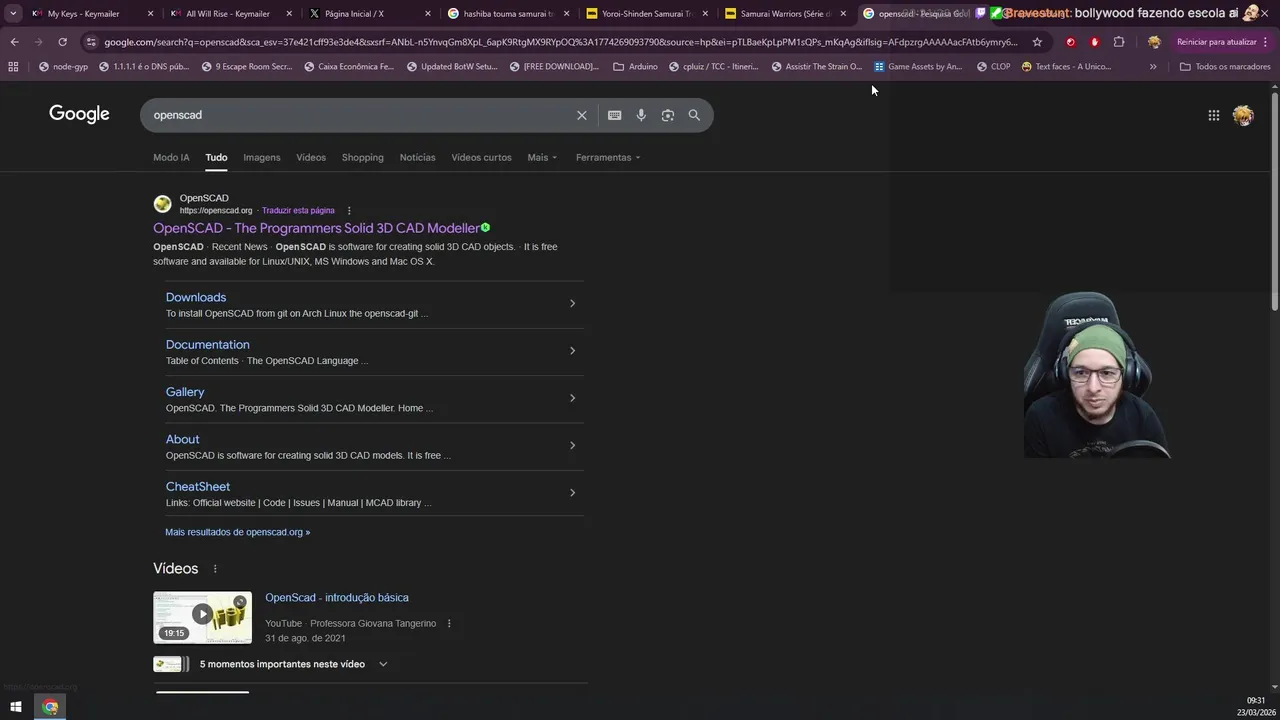Open the Videos section options menu

pos(214,569)
